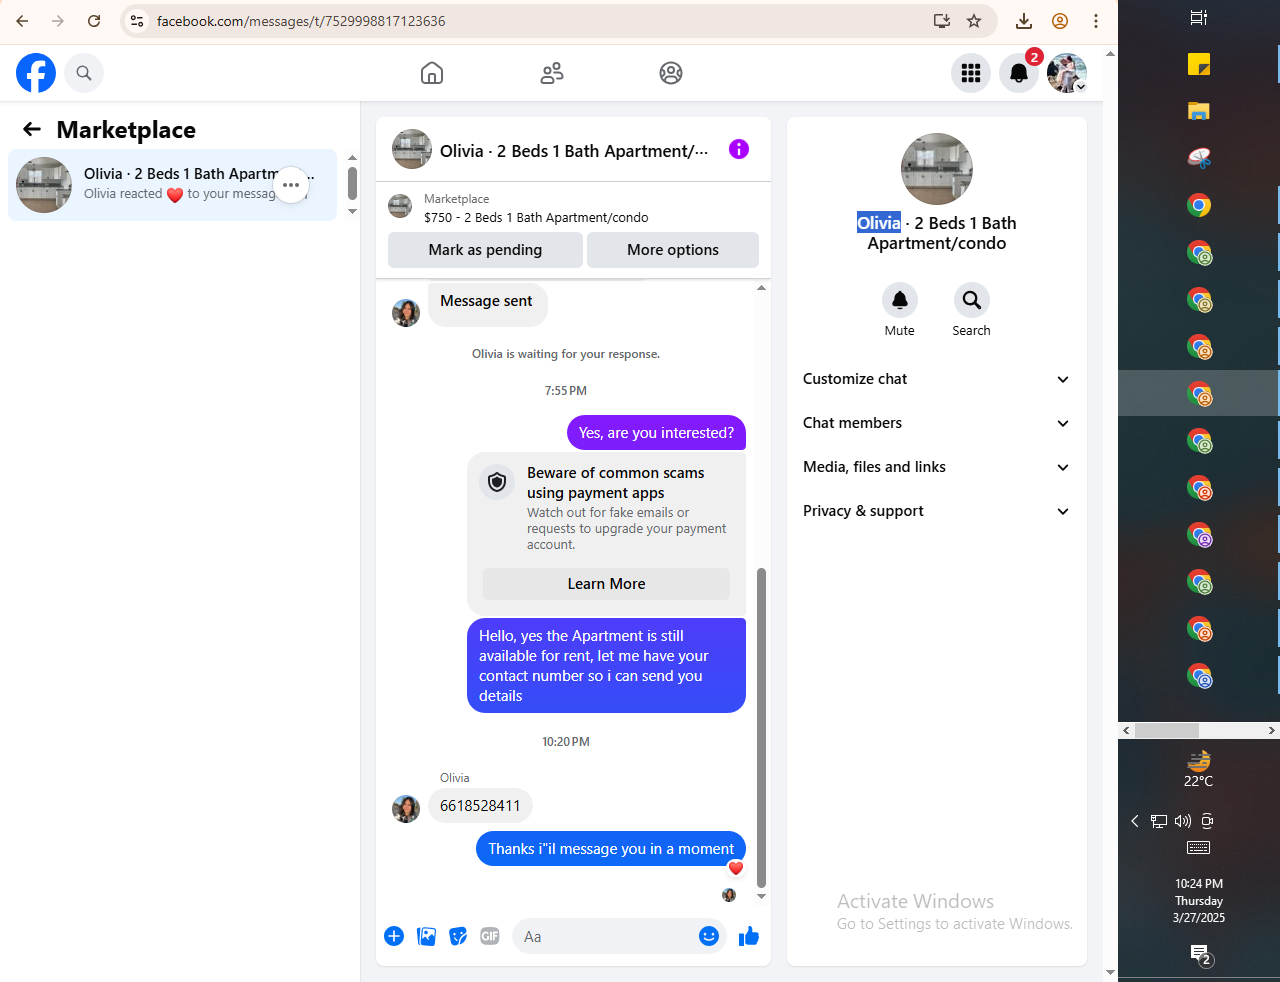The image size is (1280, 982).
Task: Click the taskbar horizontal scrollbar thumb
Action: [1166, 731]
